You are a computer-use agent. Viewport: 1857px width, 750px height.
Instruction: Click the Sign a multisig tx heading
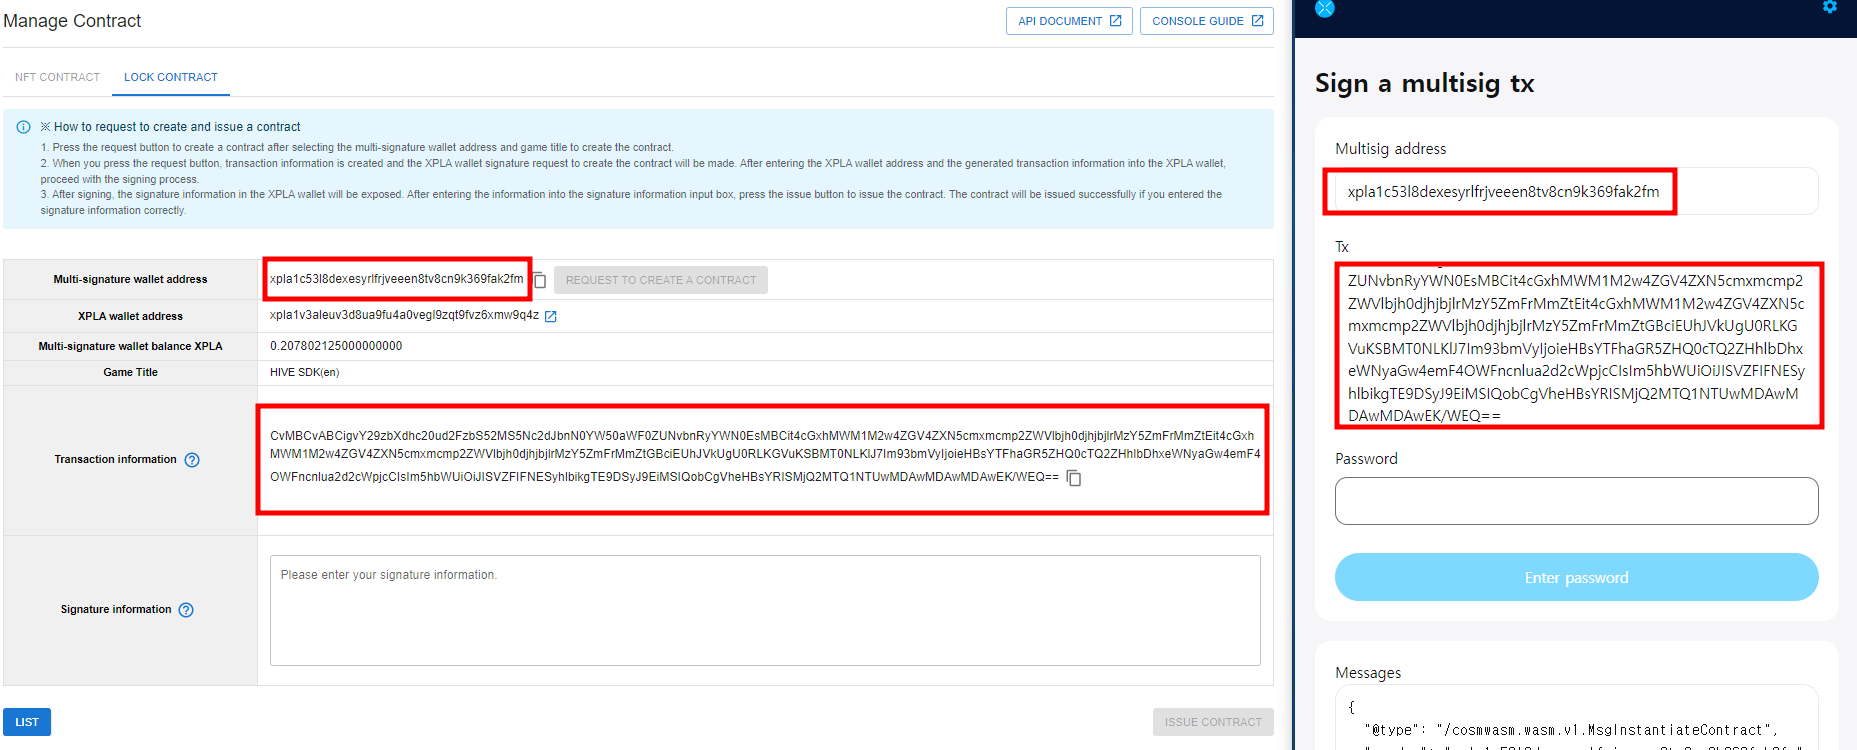[1424, 83]
